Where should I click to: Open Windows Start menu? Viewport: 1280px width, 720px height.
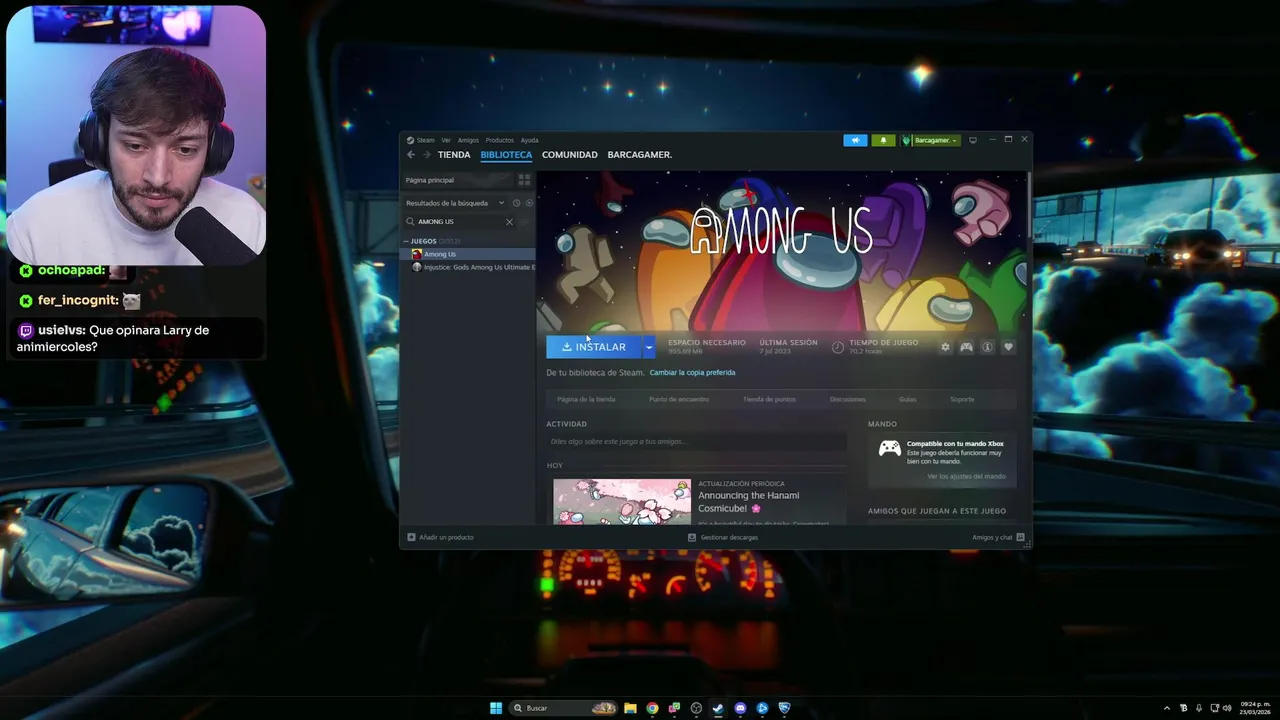(x=496, y=708)
